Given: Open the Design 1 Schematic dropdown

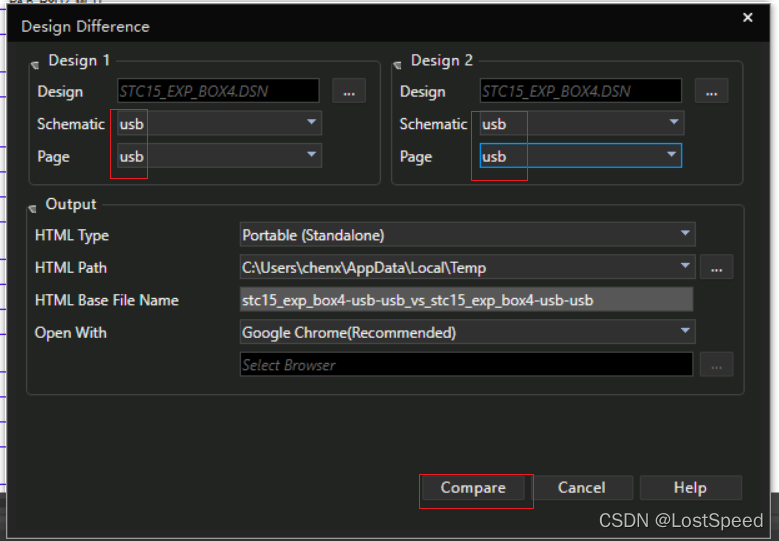Looking at the screenshot, I should click(312, 123).
